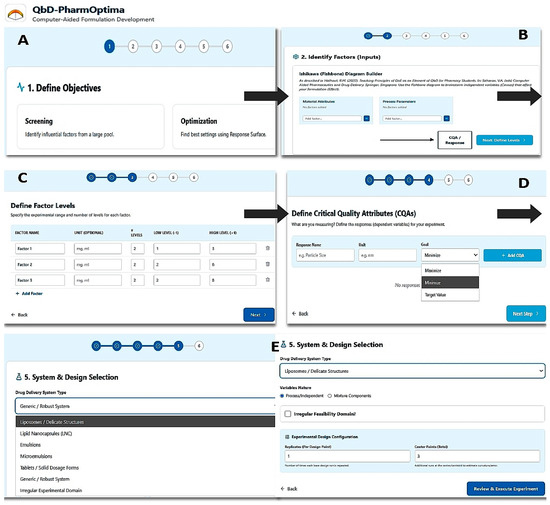Delete the Factor 1 row with trash icon
Screen dimensions: 550x505
[x=268, y=248]
